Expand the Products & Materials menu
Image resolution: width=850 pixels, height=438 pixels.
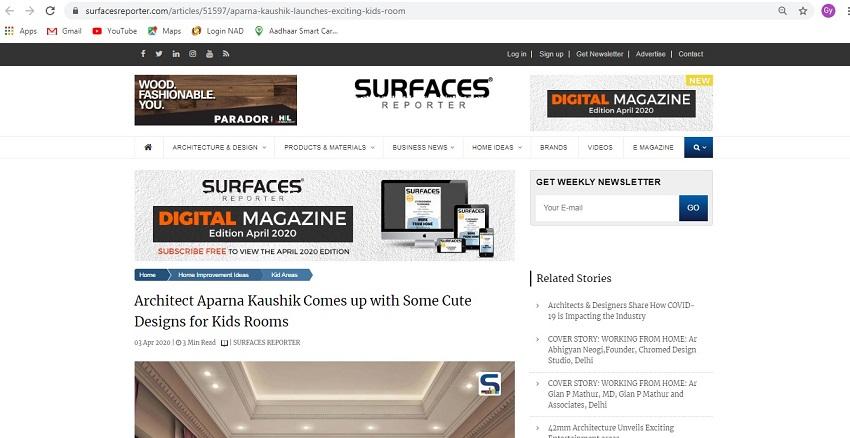click(329, 147)
